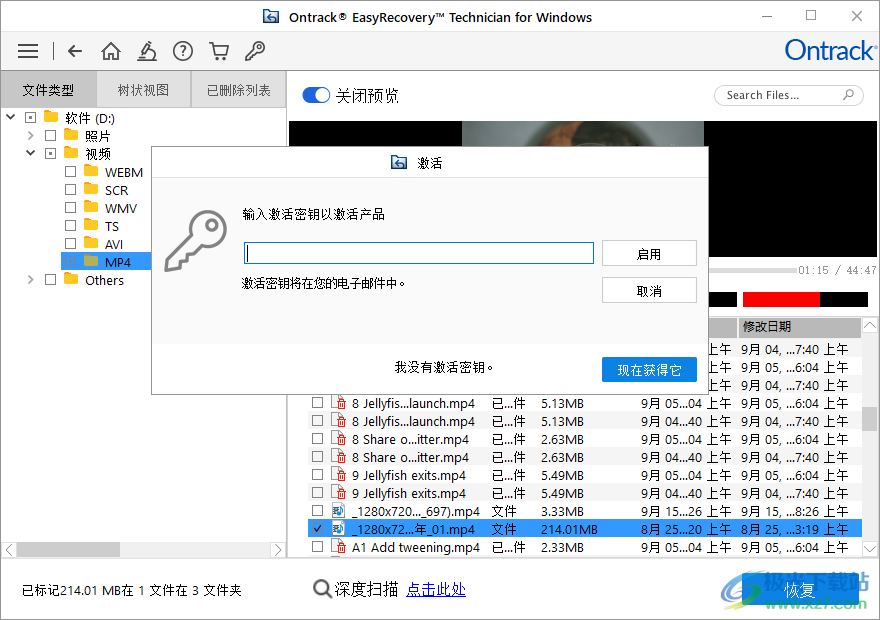This screenshot has height=620, width=880.
Task: Click the video preview progress bar
Action: (x=753, y=270)
